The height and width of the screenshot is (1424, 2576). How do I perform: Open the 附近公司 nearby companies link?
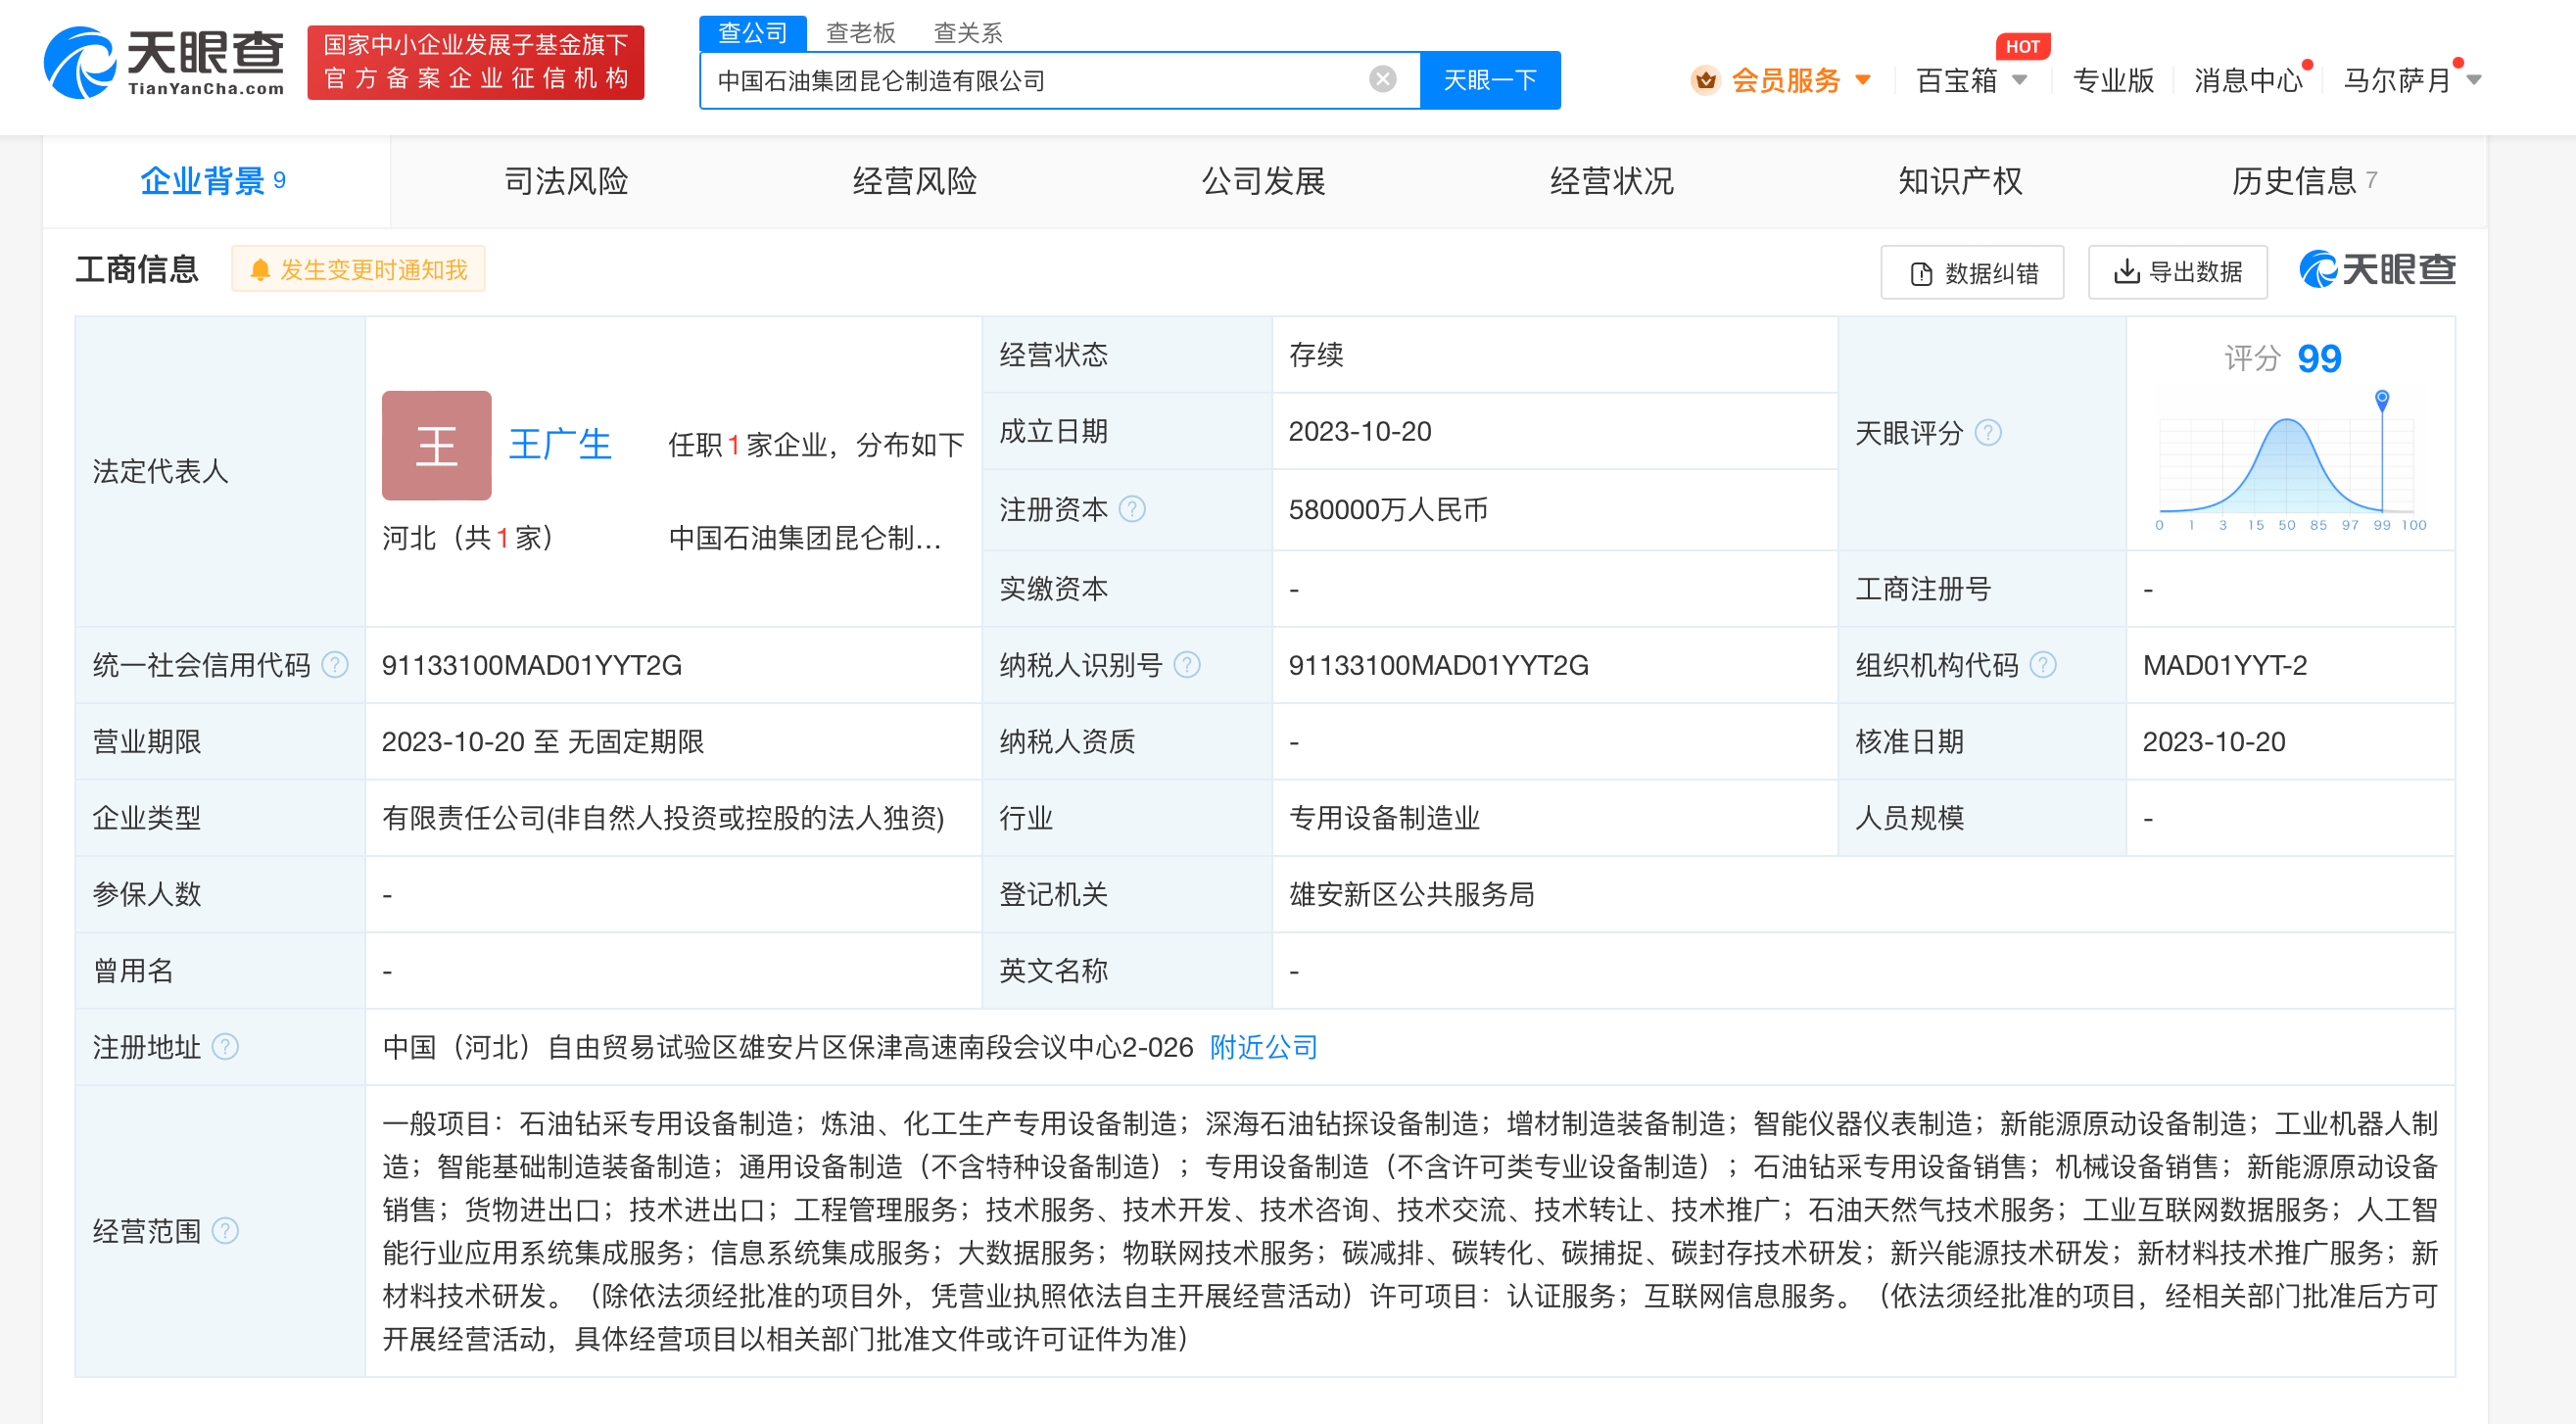tap(1263, 1047)
